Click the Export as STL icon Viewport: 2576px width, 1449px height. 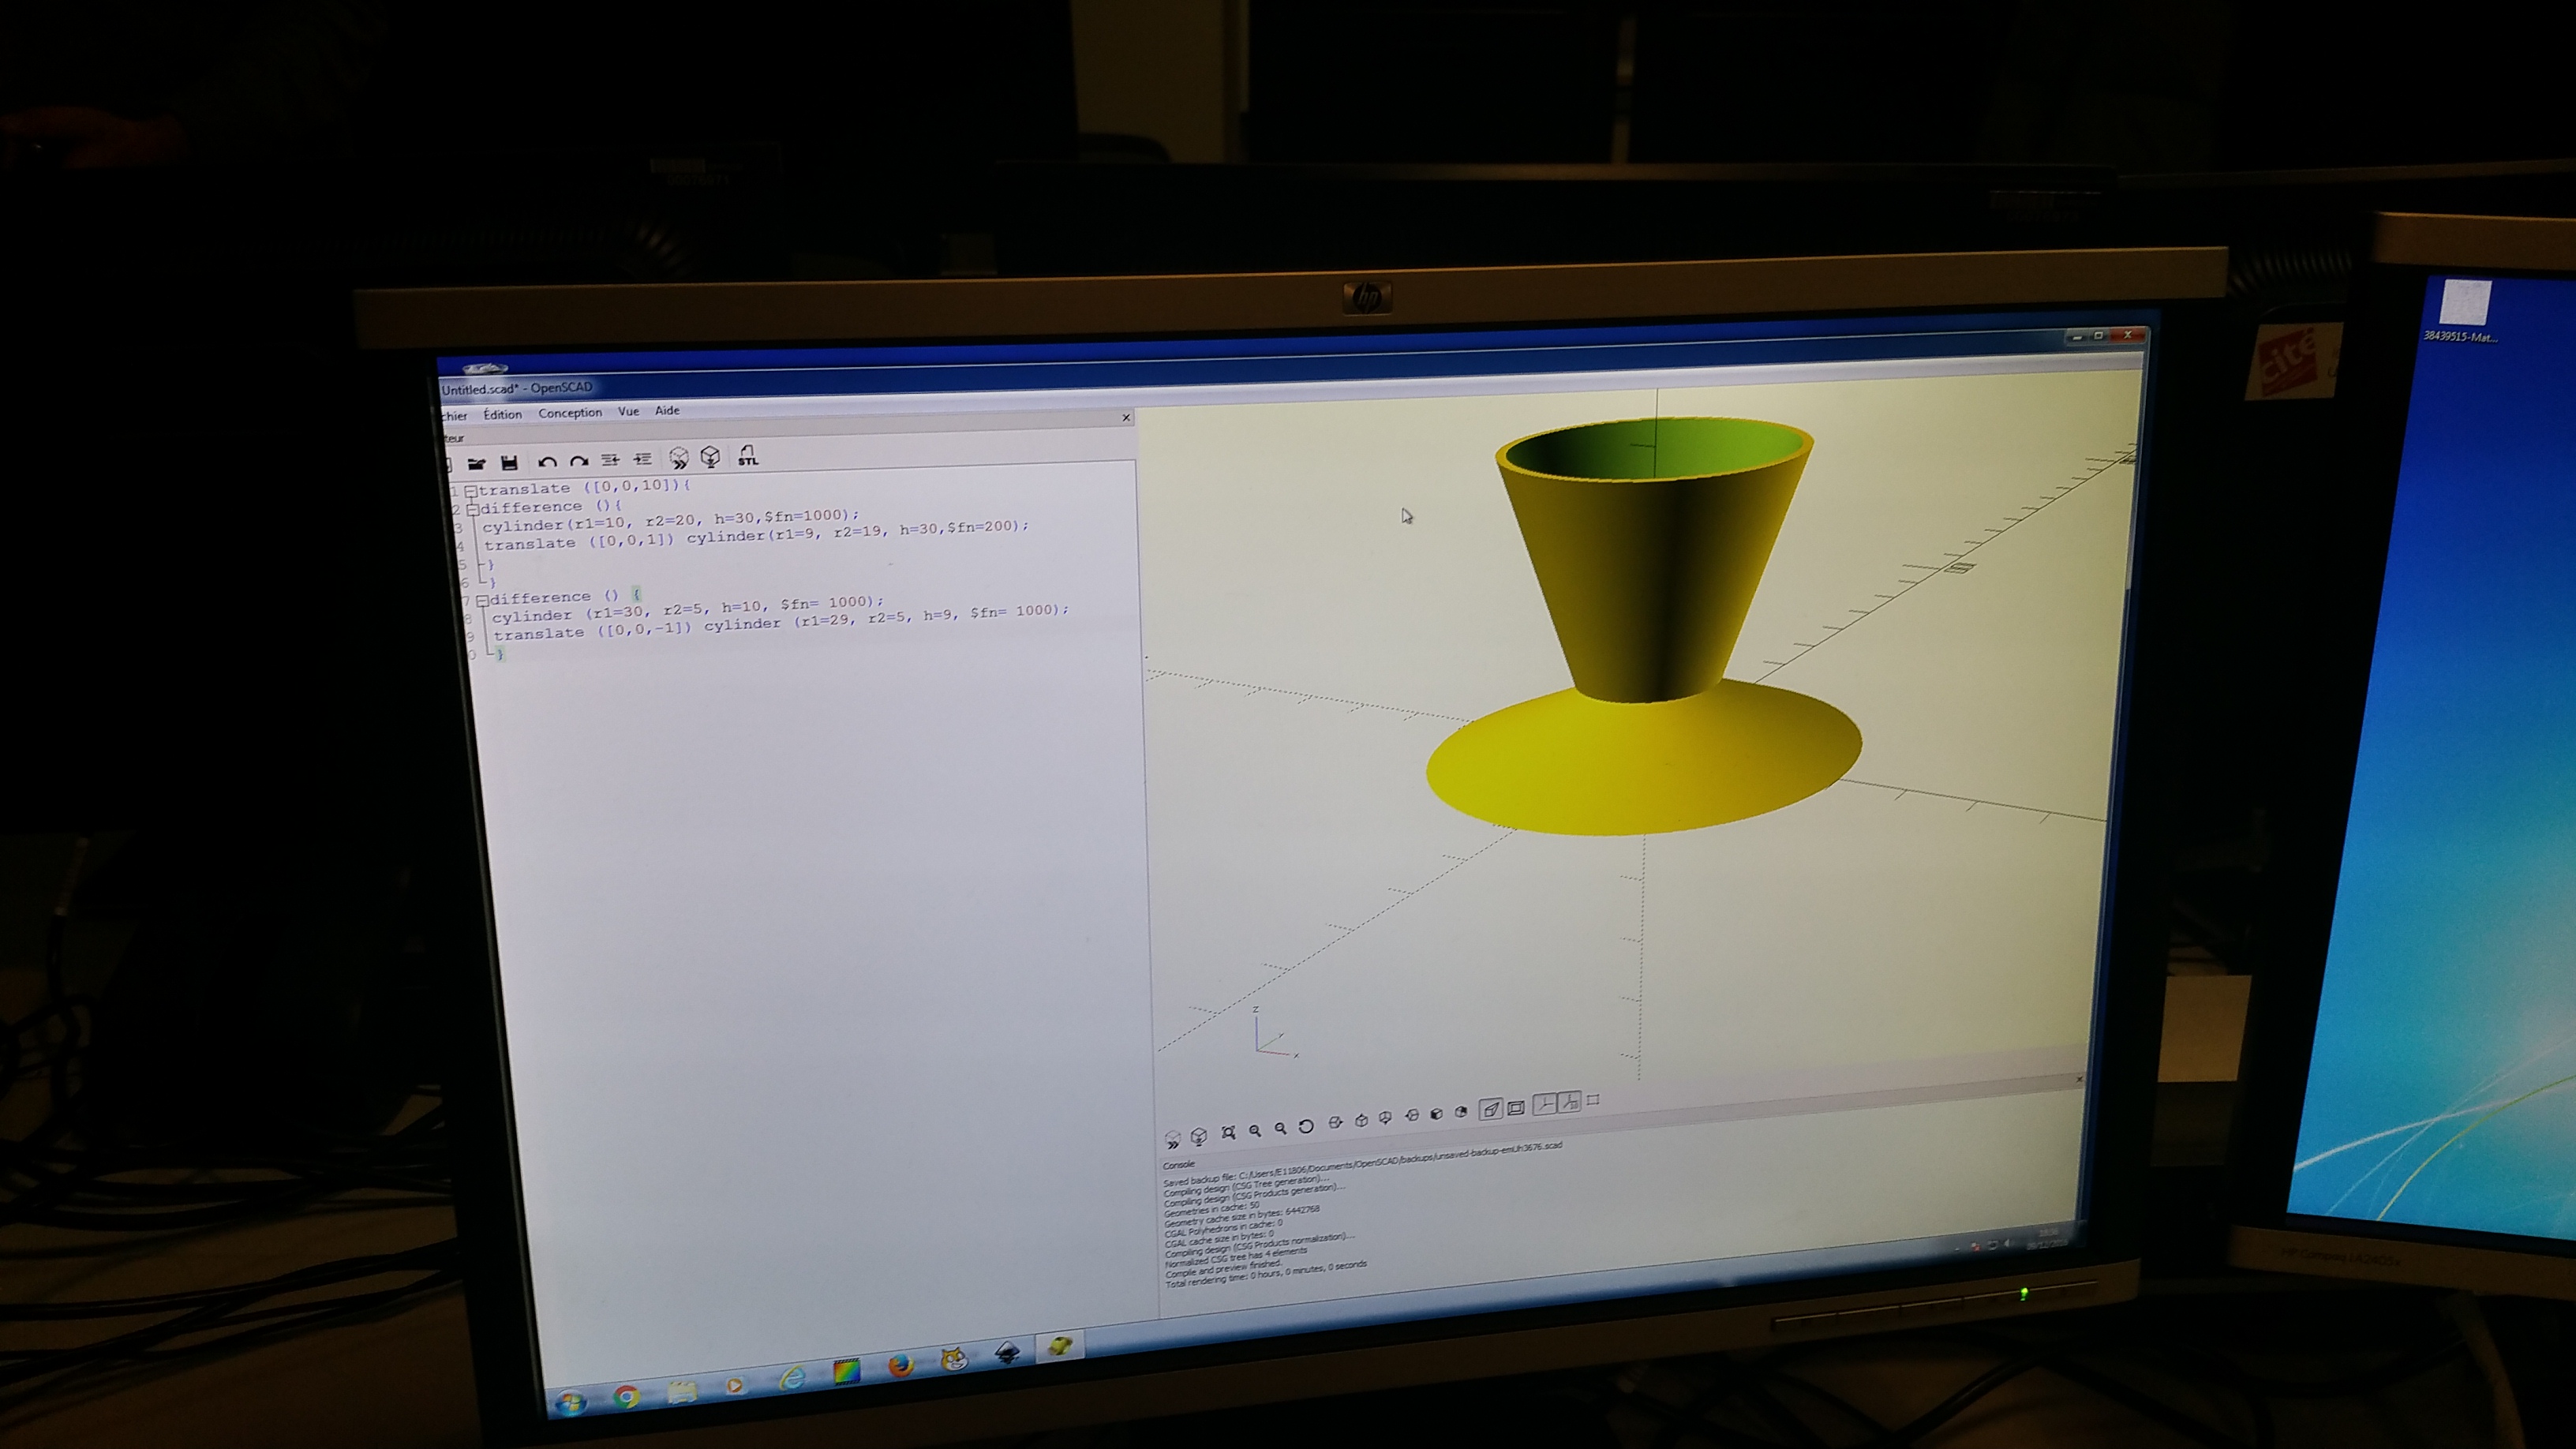[747, 457]
